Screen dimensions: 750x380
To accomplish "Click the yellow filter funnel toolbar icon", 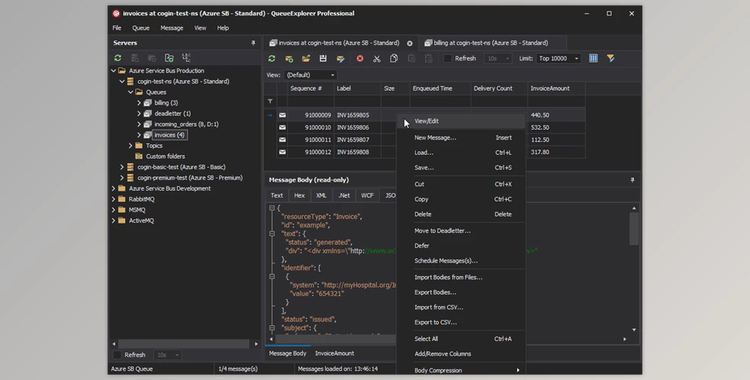I will 611,58.
